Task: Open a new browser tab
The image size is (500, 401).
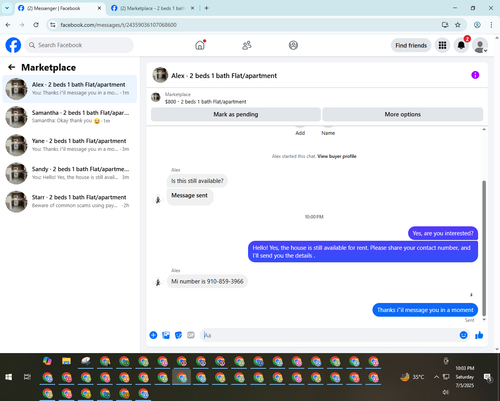Action: [x=206, y=8]
